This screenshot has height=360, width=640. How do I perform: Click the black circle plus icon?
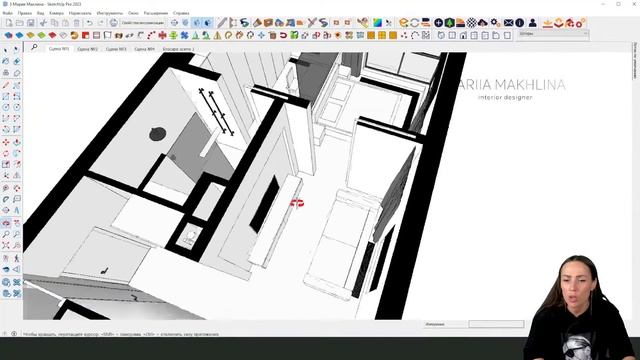[x=438, y=23]
